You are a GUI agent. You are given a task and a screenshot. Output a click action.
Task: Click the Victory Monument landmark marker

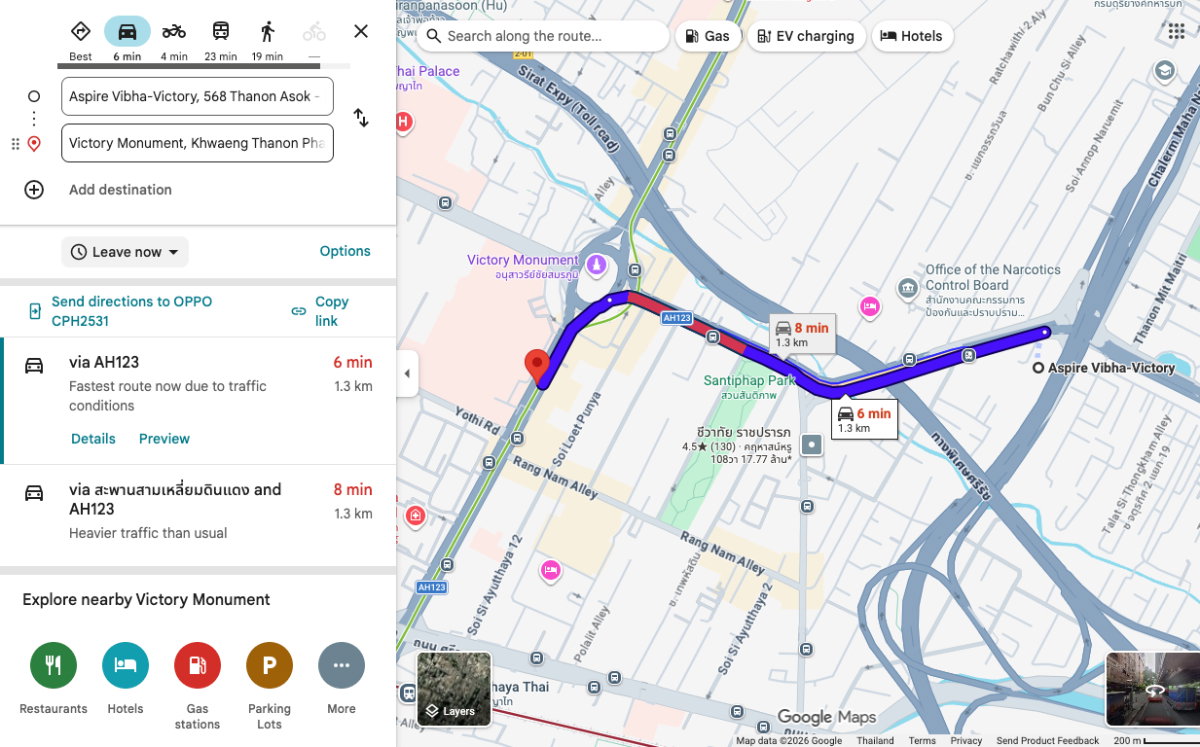597,265
